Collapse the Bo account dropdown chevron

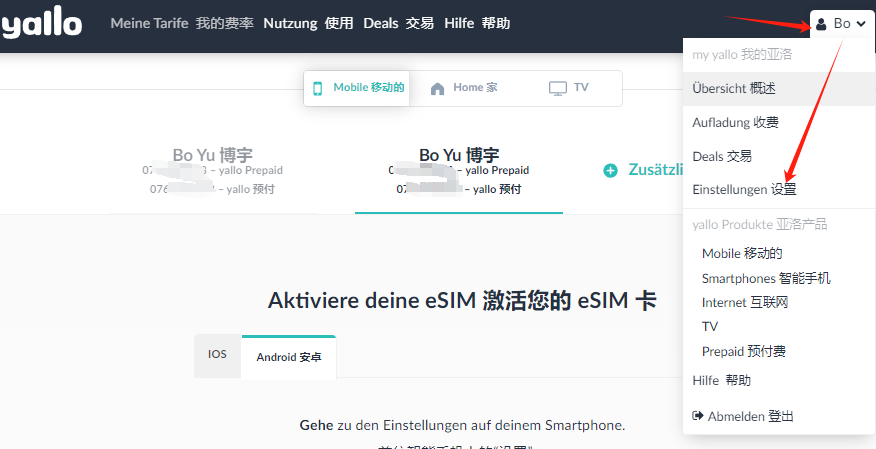point(861,24)
